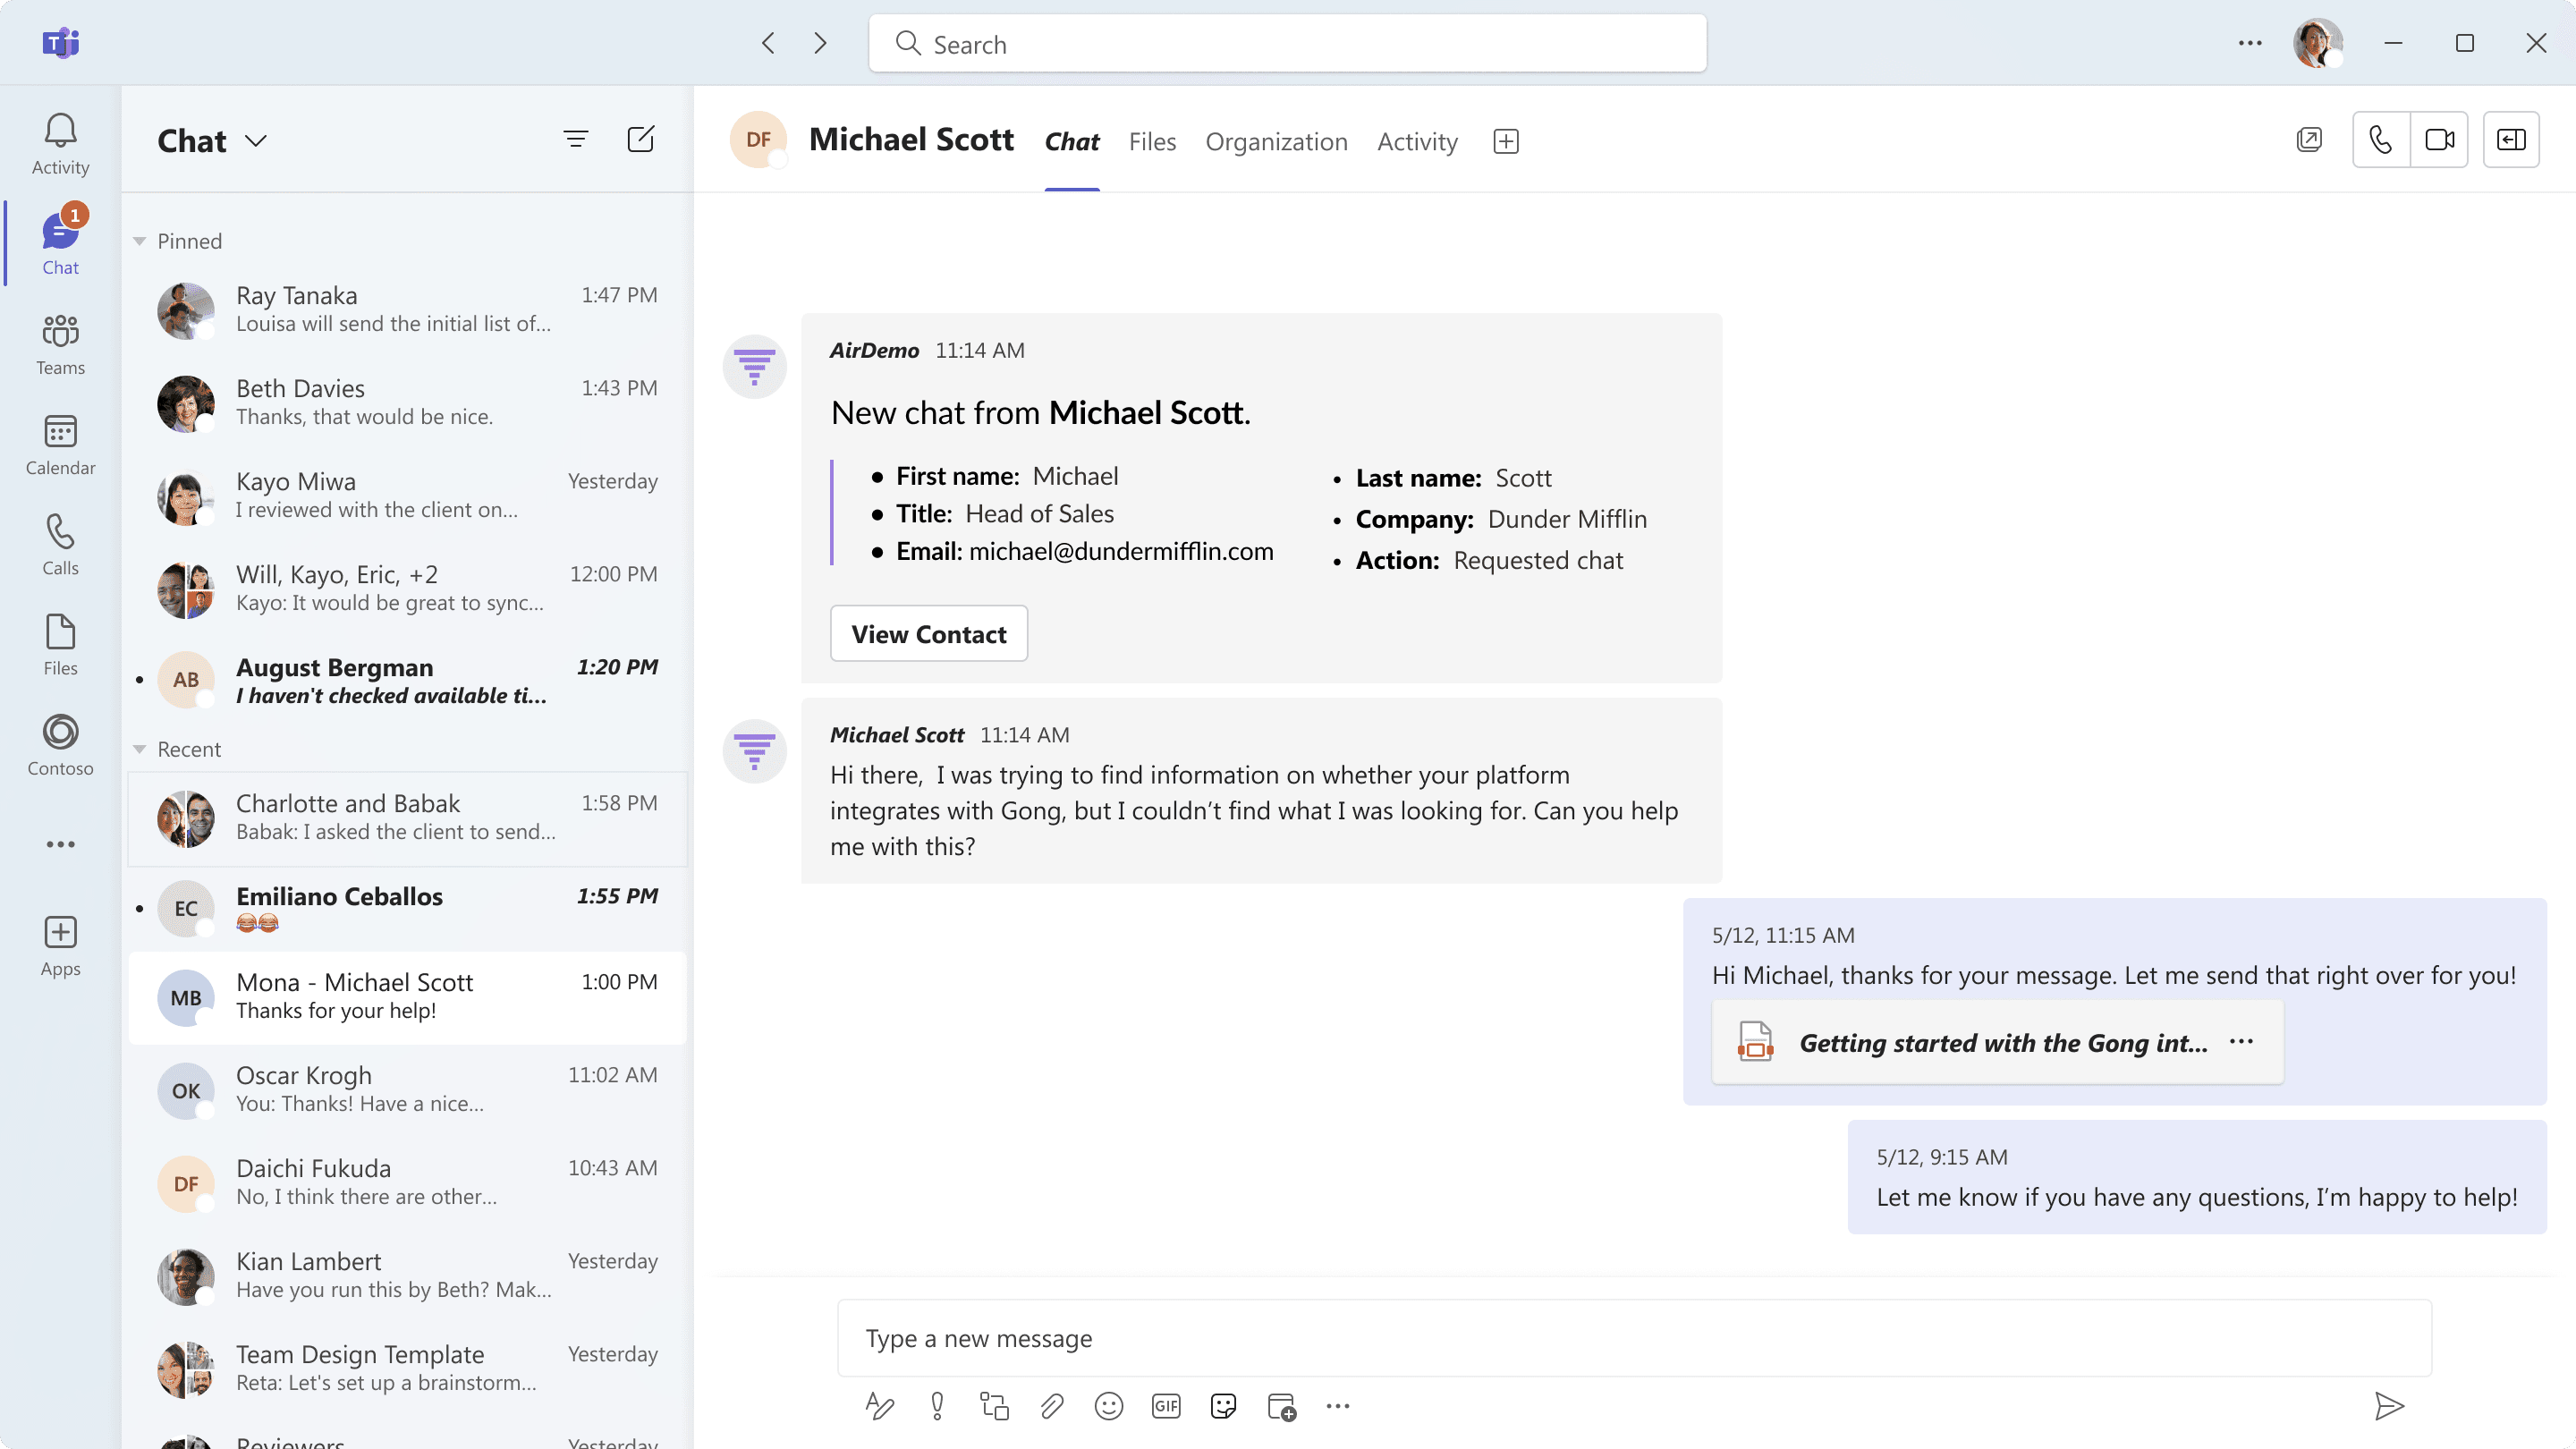Click View Contact button for Michael Scott
Viewport: 2576px width, 1449px height.
[927, 633]
